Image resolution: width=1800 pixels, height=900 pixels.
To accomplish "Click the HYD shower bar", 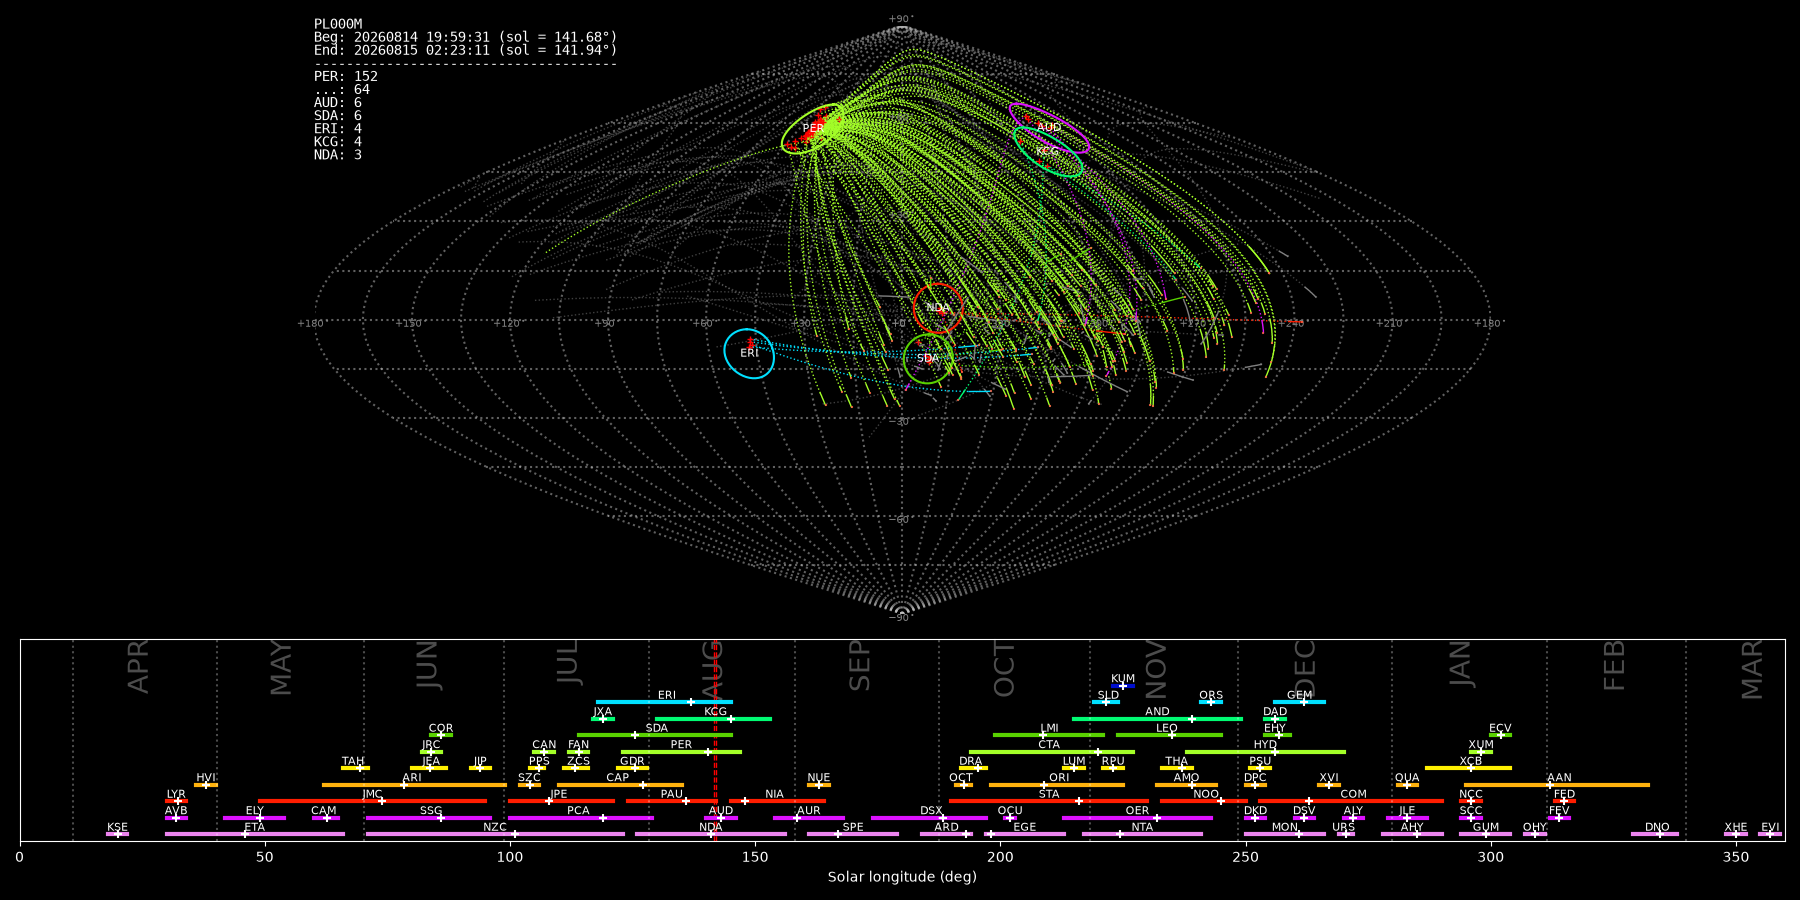I will coord(1265,752).
